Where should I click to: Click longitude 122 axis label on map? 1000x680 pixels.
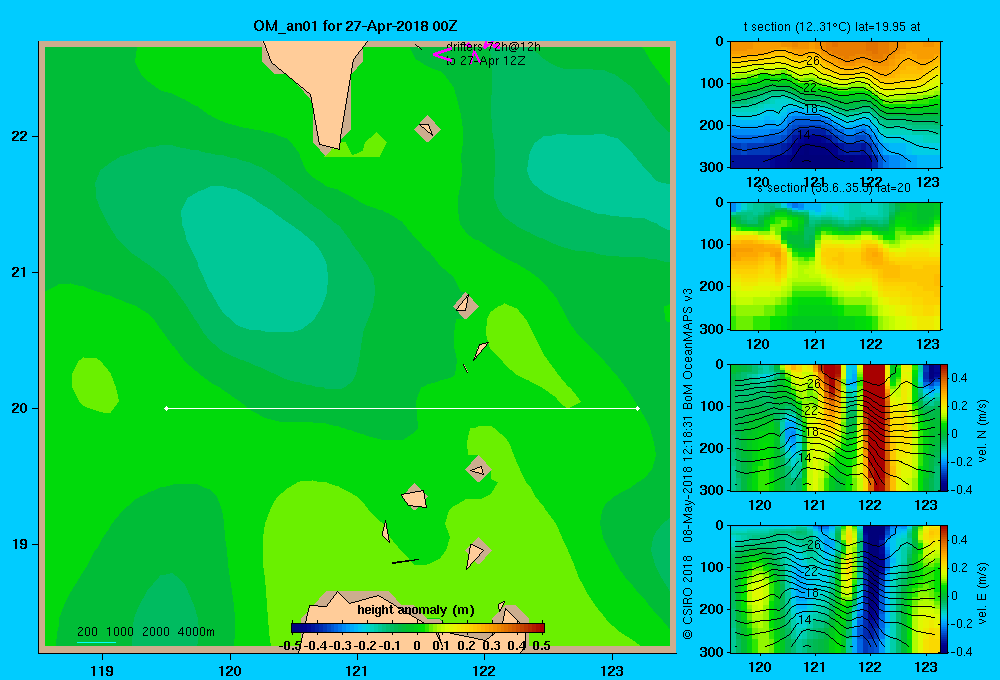[x=484, y=670]
